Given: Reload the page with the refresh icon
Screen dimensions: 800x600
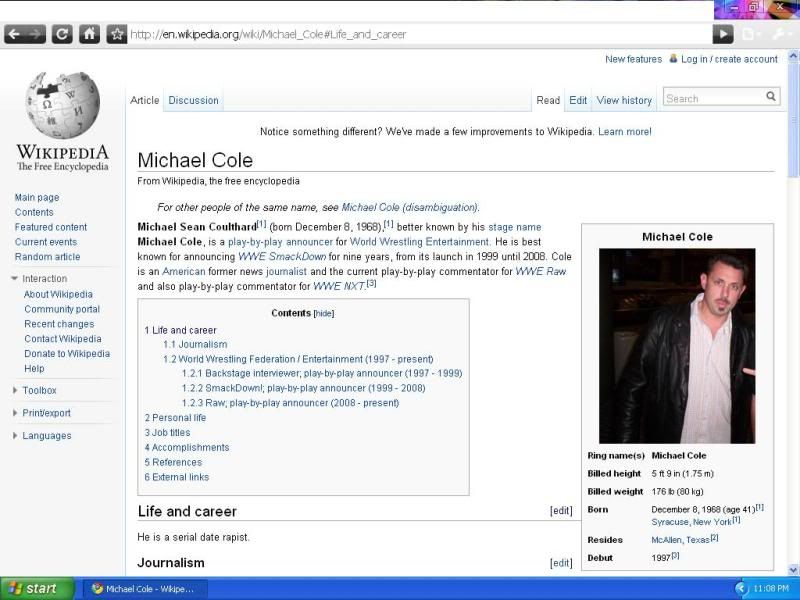Looking at the screenshot, I should click(x=62, y=34).
